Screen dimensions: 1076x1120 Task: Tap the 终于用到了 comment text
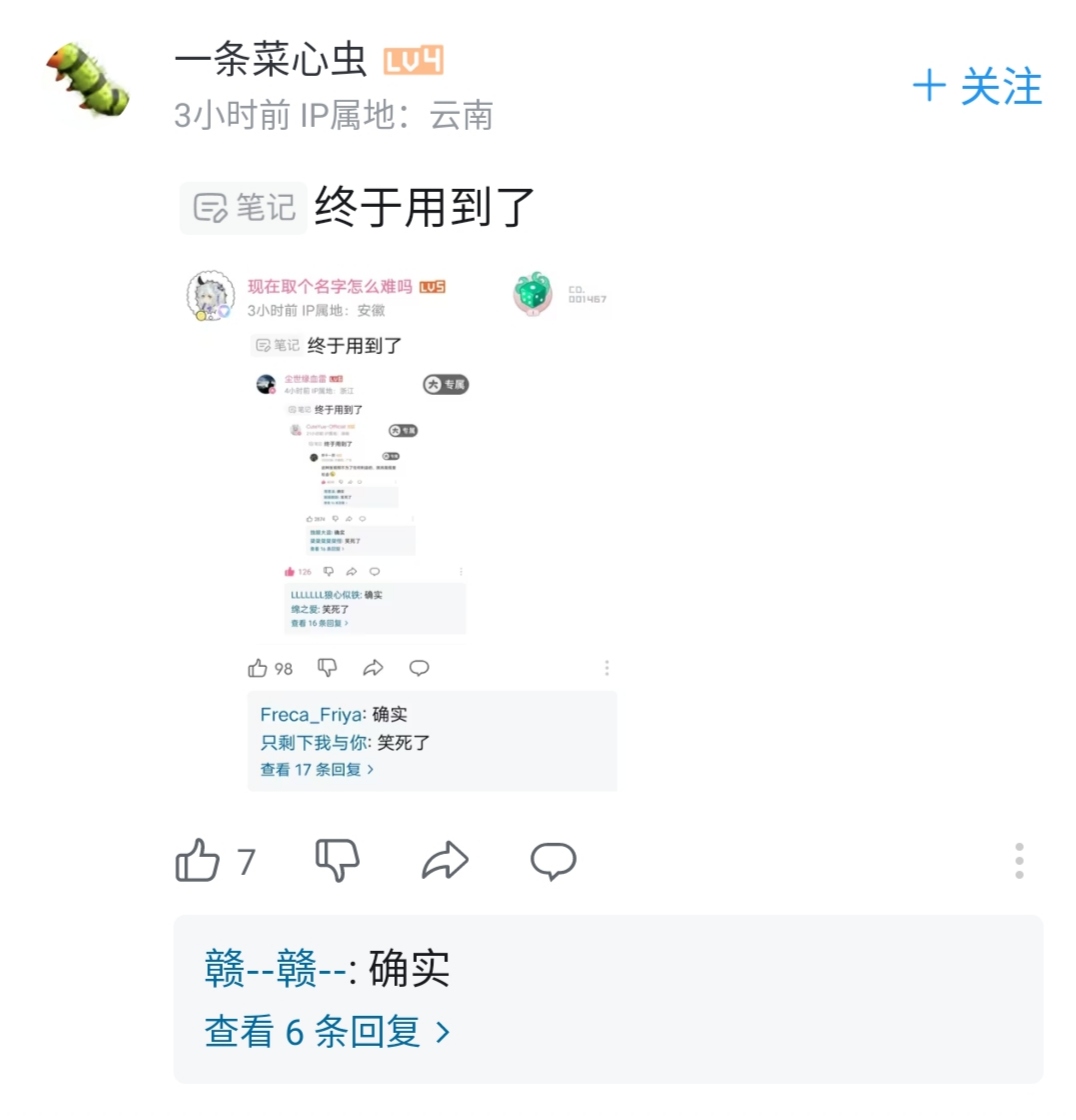click(x=424, y=207)
